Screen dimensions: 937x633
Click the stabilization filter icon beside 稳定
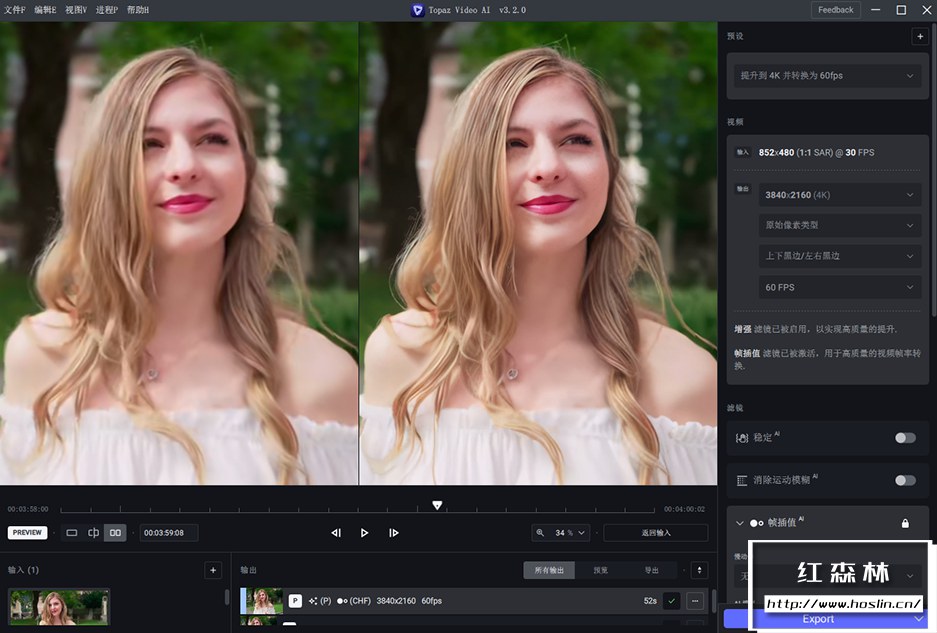click(x=742, y=437)
